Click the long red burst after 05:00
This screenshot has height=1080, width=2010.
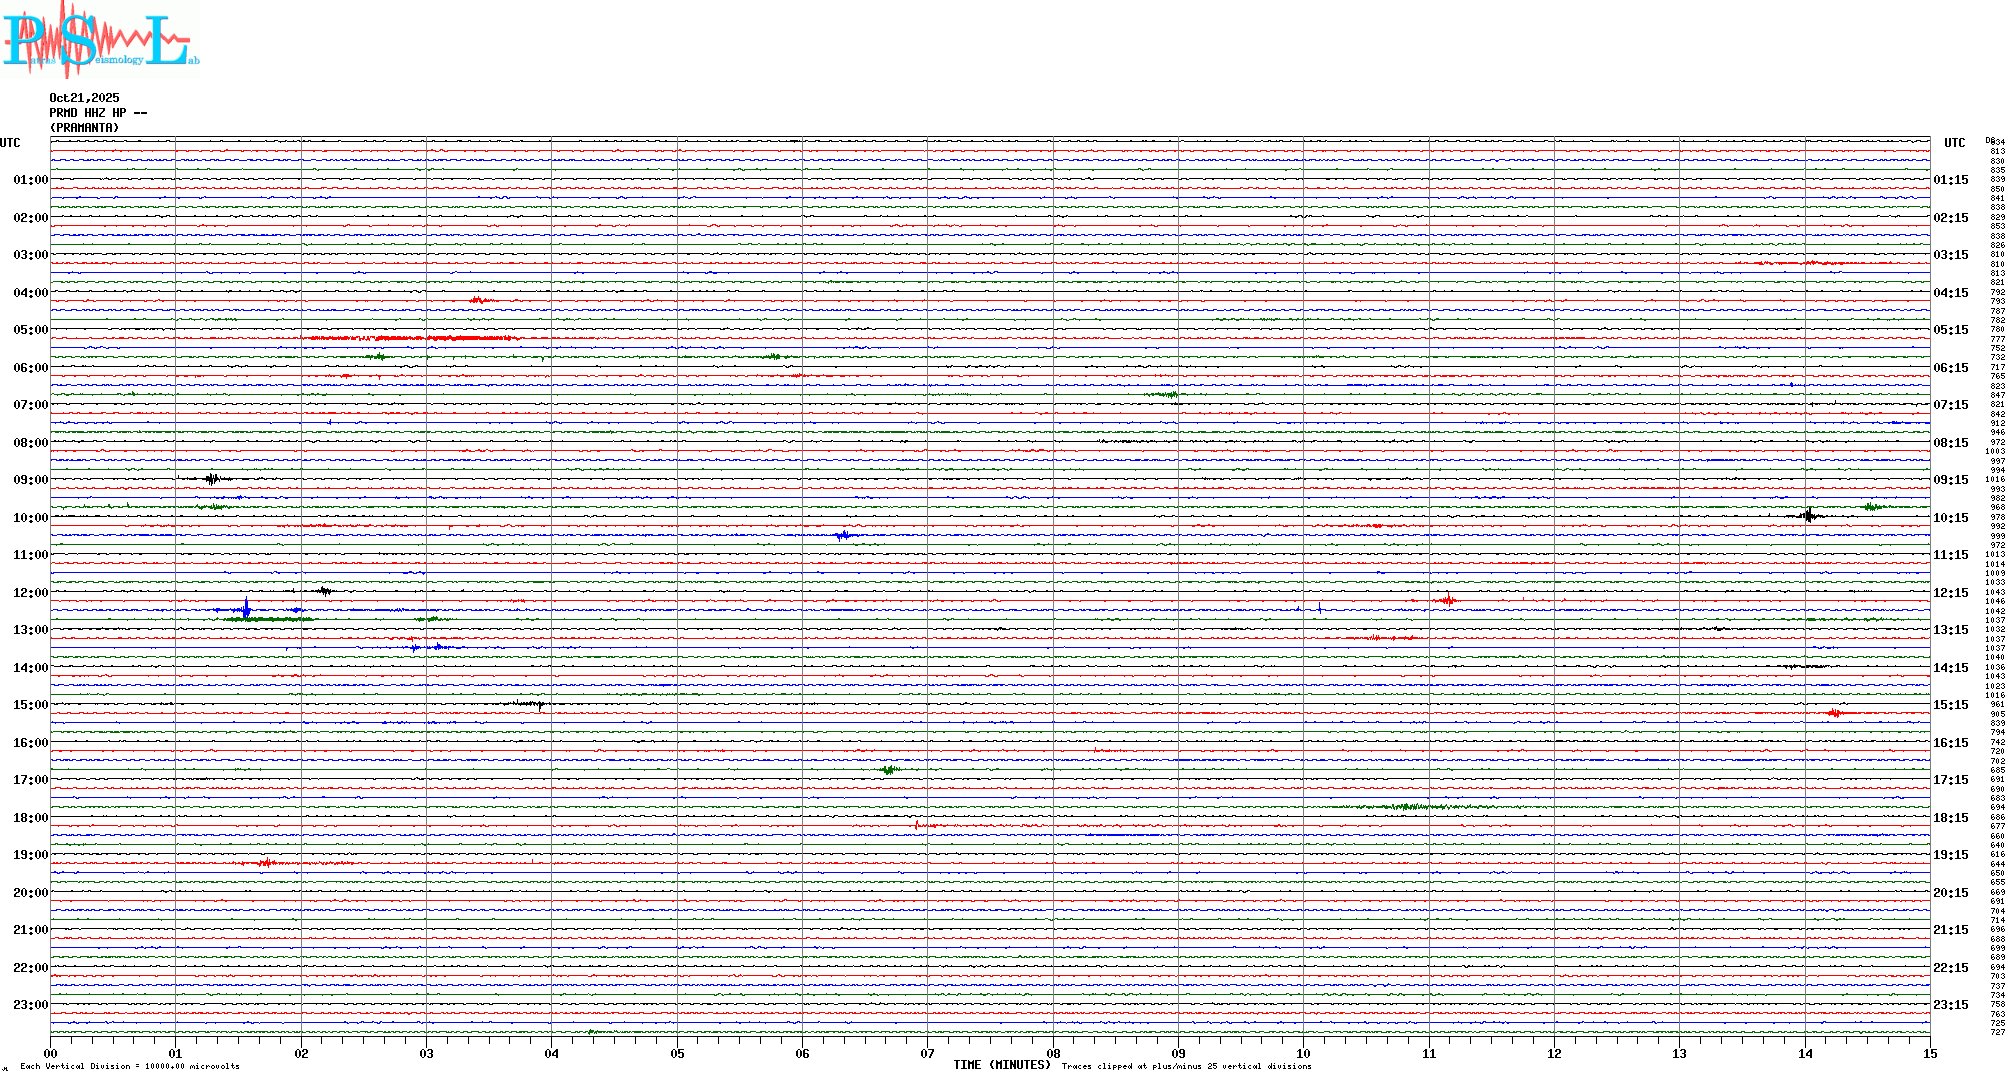pos(410,338)
